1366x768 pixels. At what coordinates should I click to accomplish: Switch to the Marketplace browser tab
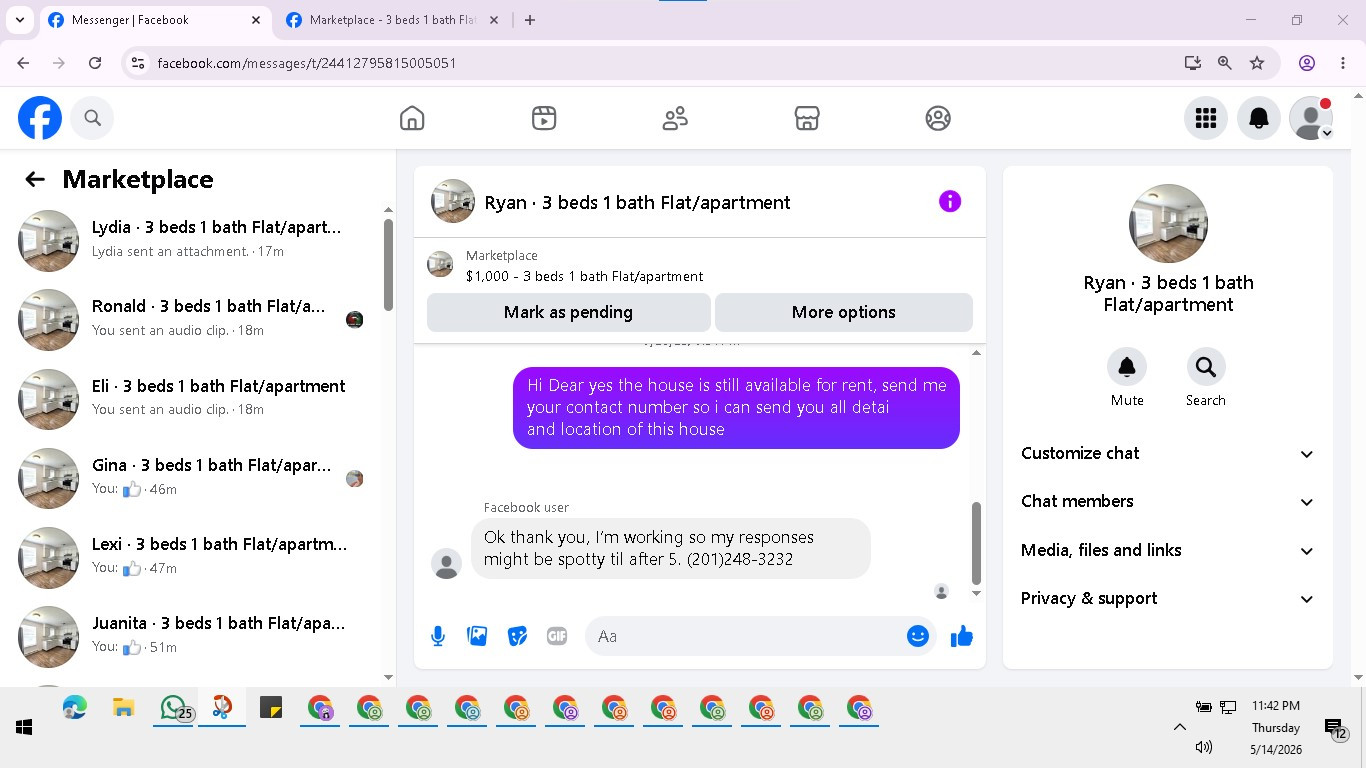point(392,20)
